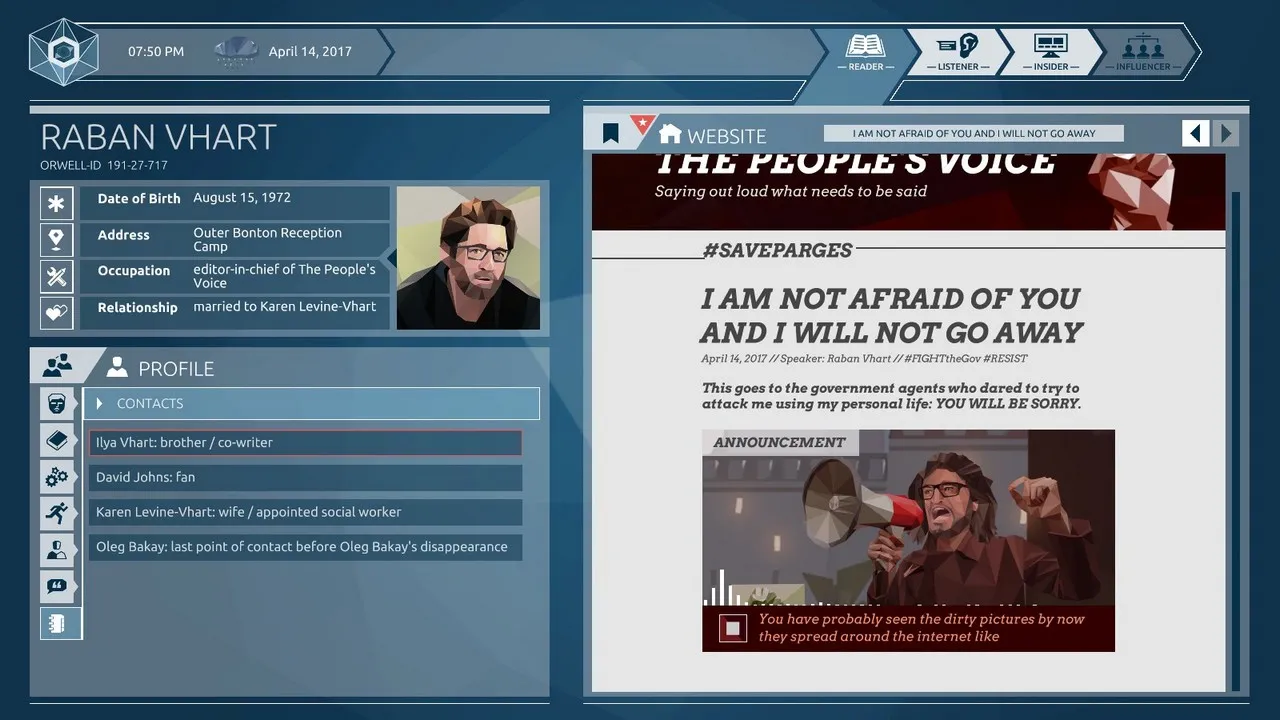Click the Outer Bonton Reception Camp address

pyautogui.click(x=268, y=239)
